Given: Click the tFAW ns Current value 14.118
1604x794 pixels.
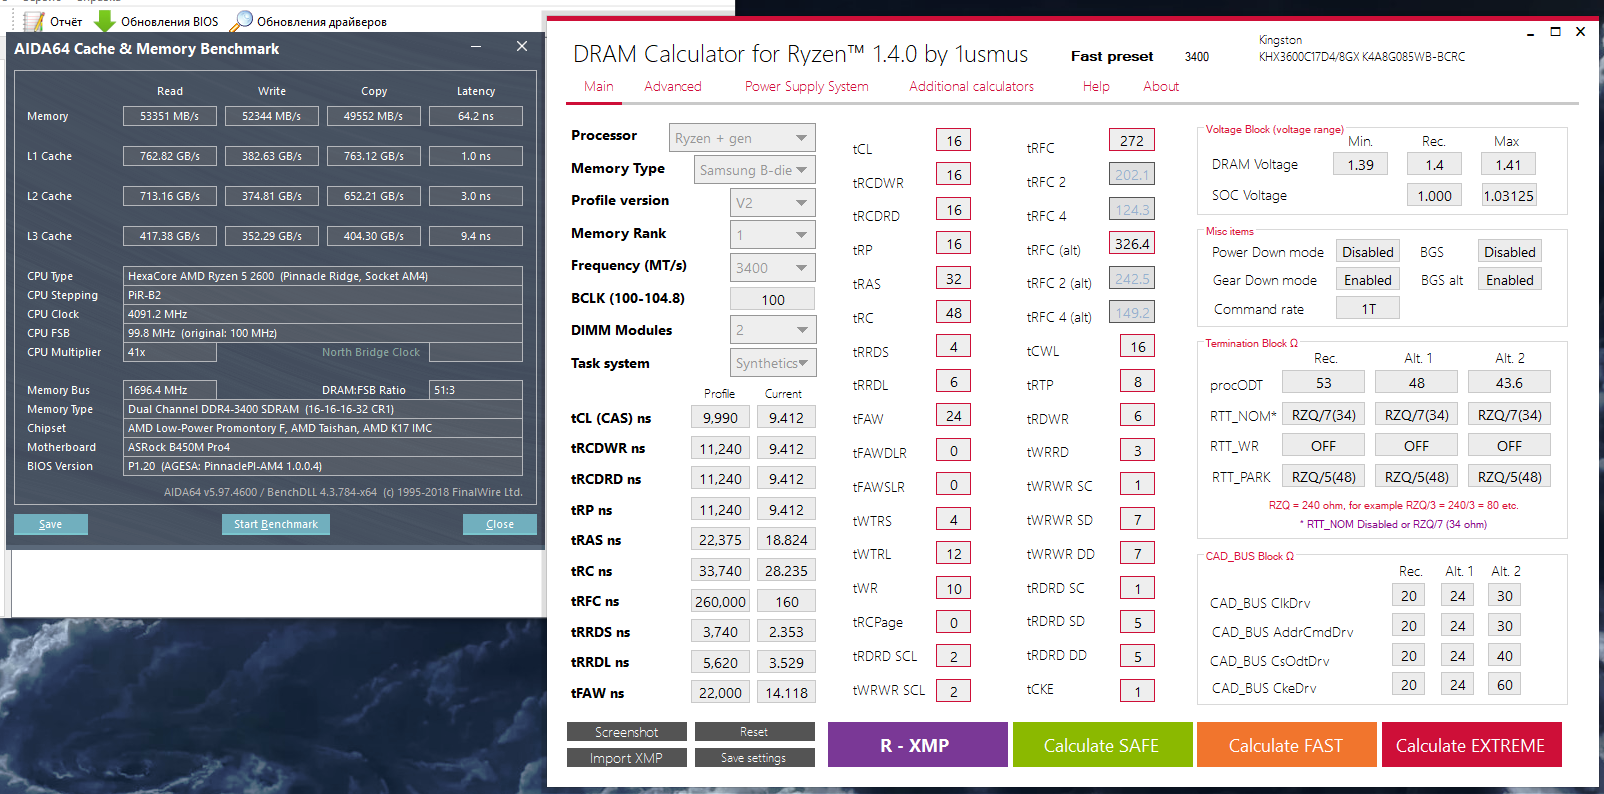Looking at the screenshot, I should [x=787, y=693].
